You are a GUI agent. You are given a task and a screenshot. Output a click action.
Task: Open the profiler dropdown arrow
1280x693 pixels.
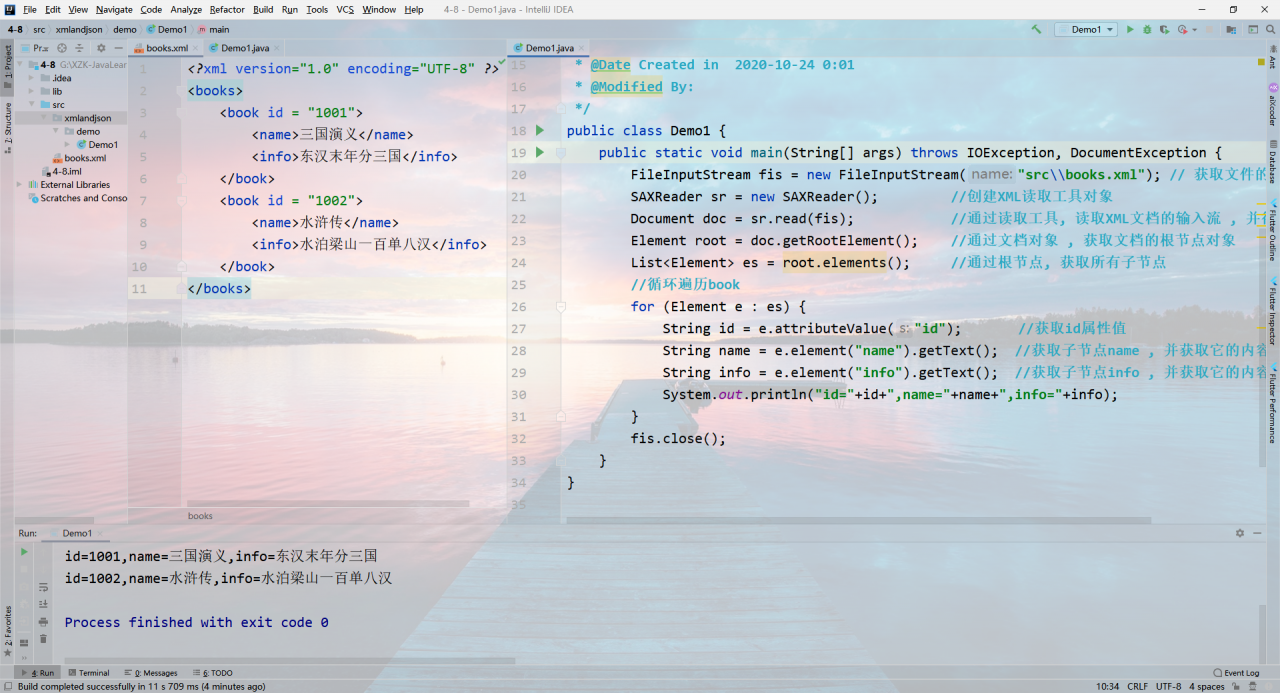pos(1194,30)
